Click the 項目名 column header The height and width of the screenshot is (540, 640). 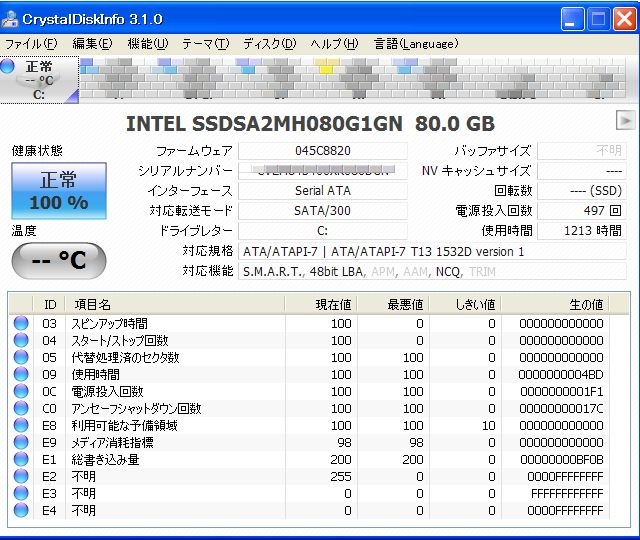click(x=175, y=304)
